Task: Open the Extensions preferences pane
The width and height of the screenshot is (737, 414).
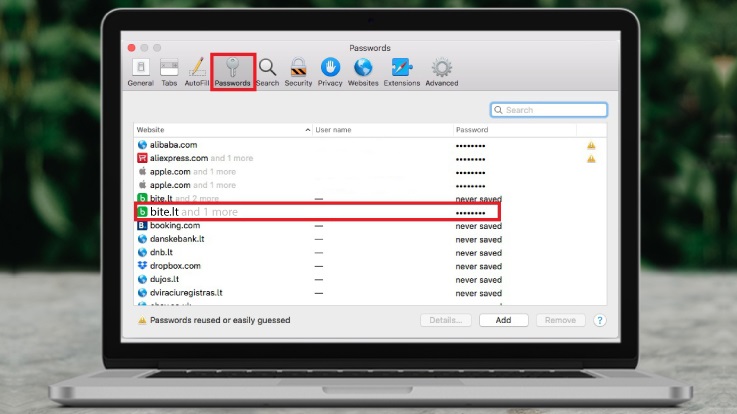Action: [x=402, y=71]
